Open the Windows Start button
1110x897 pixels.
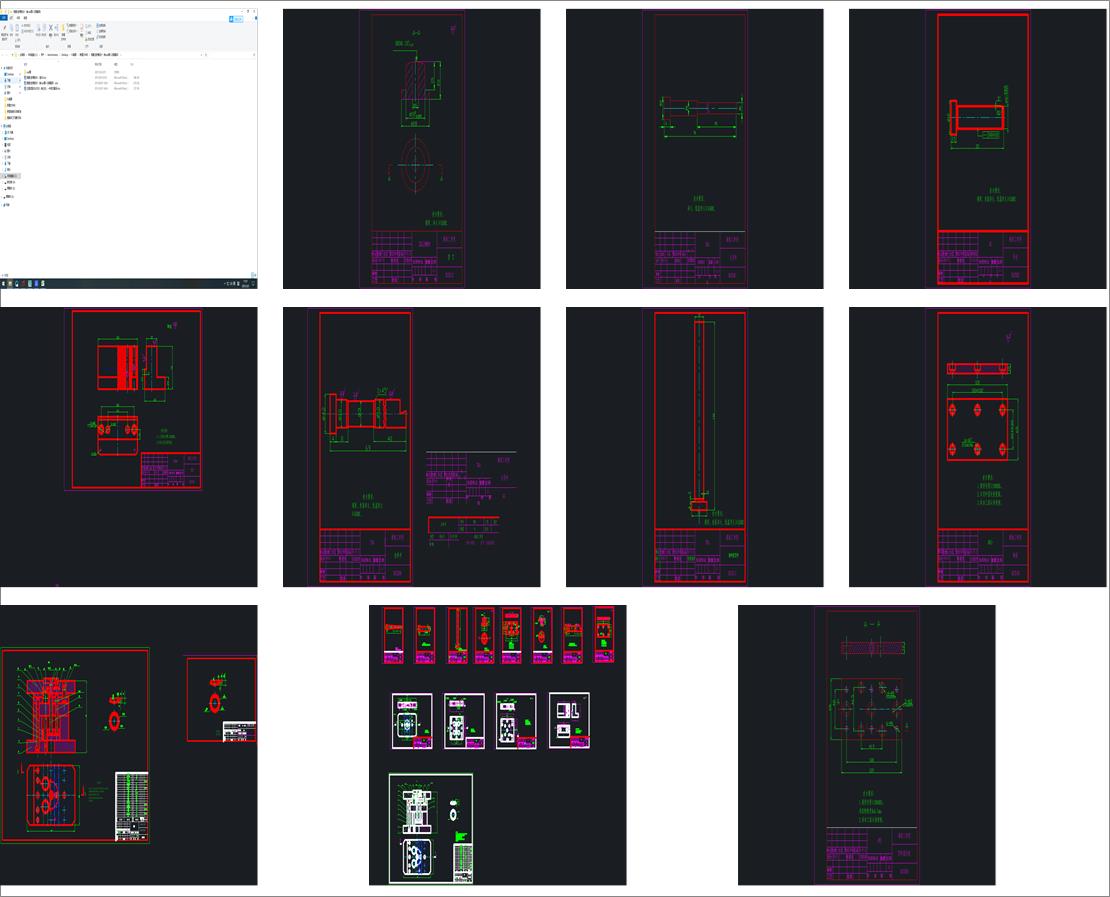point(3,285)
